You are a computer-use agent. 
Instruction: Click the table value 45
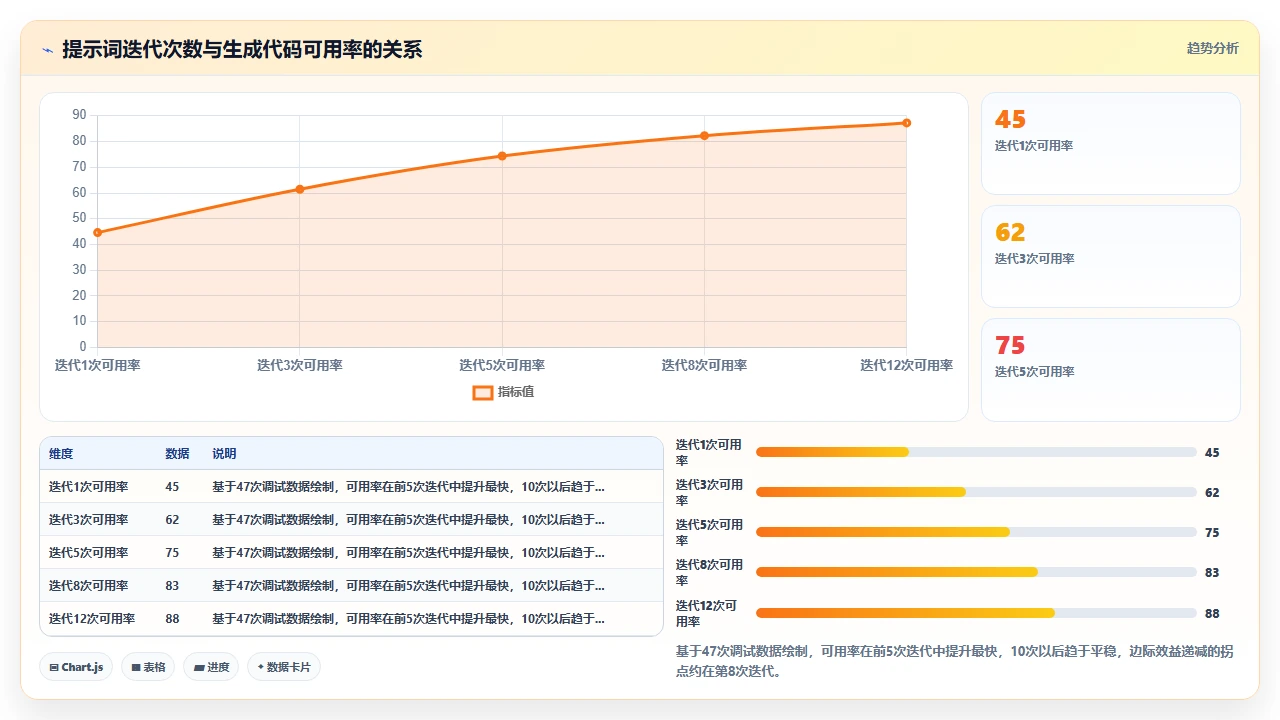(x=172, y=487)
